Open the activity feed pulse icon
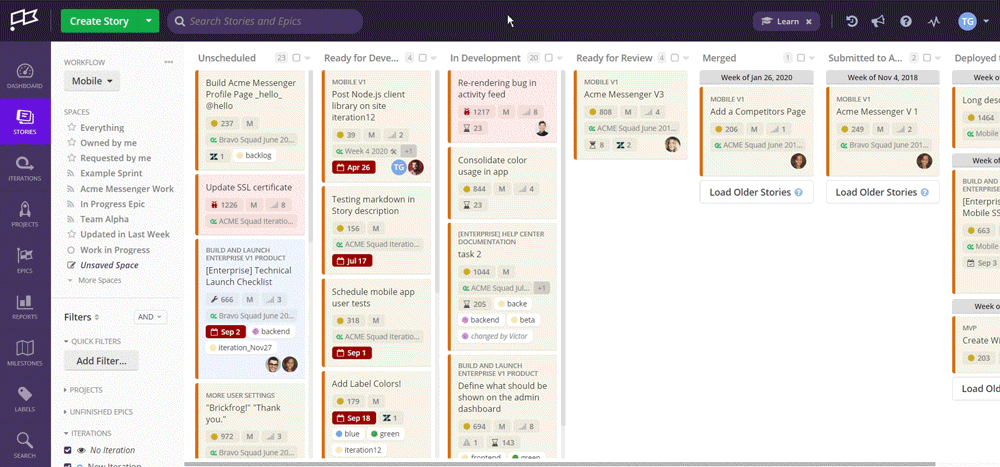 click(x=934, y=21)
